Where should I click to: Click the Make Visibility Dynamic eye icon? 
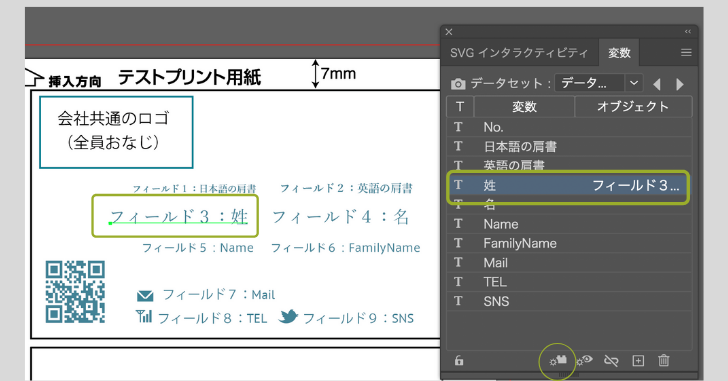coord(585,360)
